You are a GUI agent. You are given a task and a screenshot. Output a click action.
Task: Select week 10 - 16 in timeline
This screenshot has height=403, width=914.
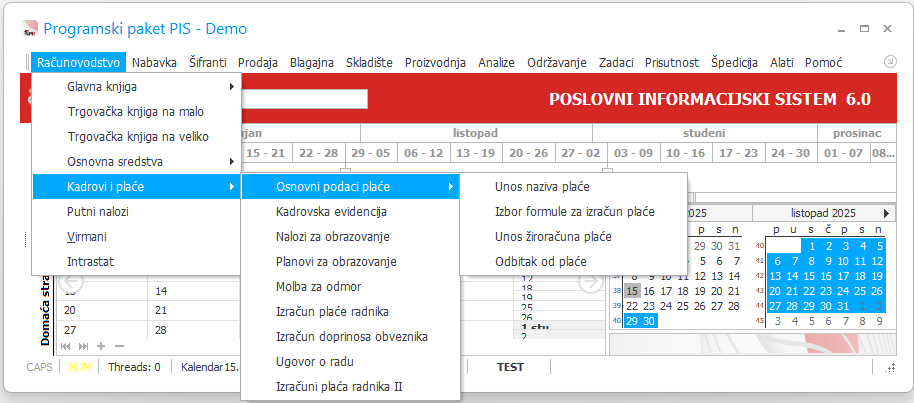[686, 153]
